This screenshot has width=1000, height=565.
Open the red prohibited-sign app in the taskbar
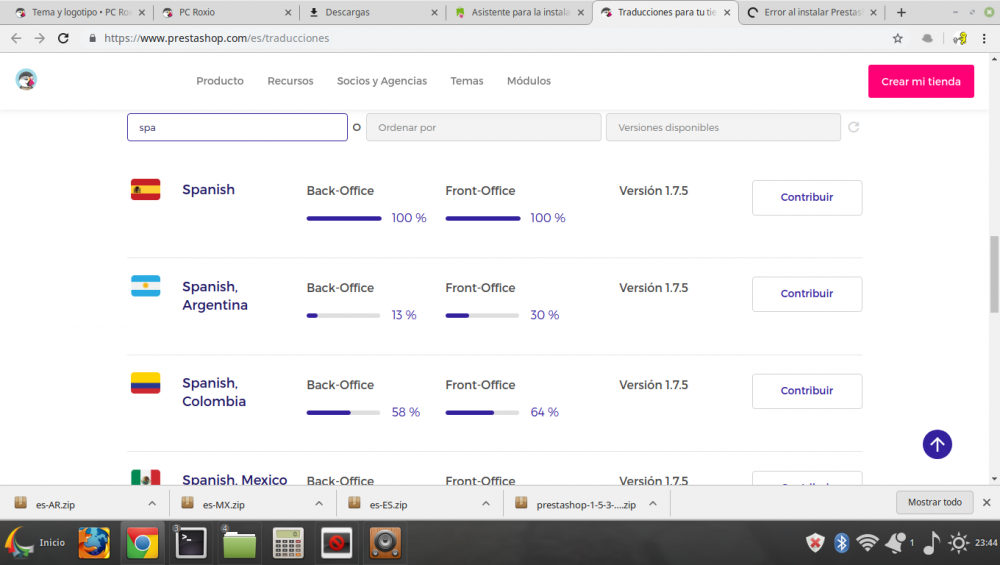click(337, 543)
